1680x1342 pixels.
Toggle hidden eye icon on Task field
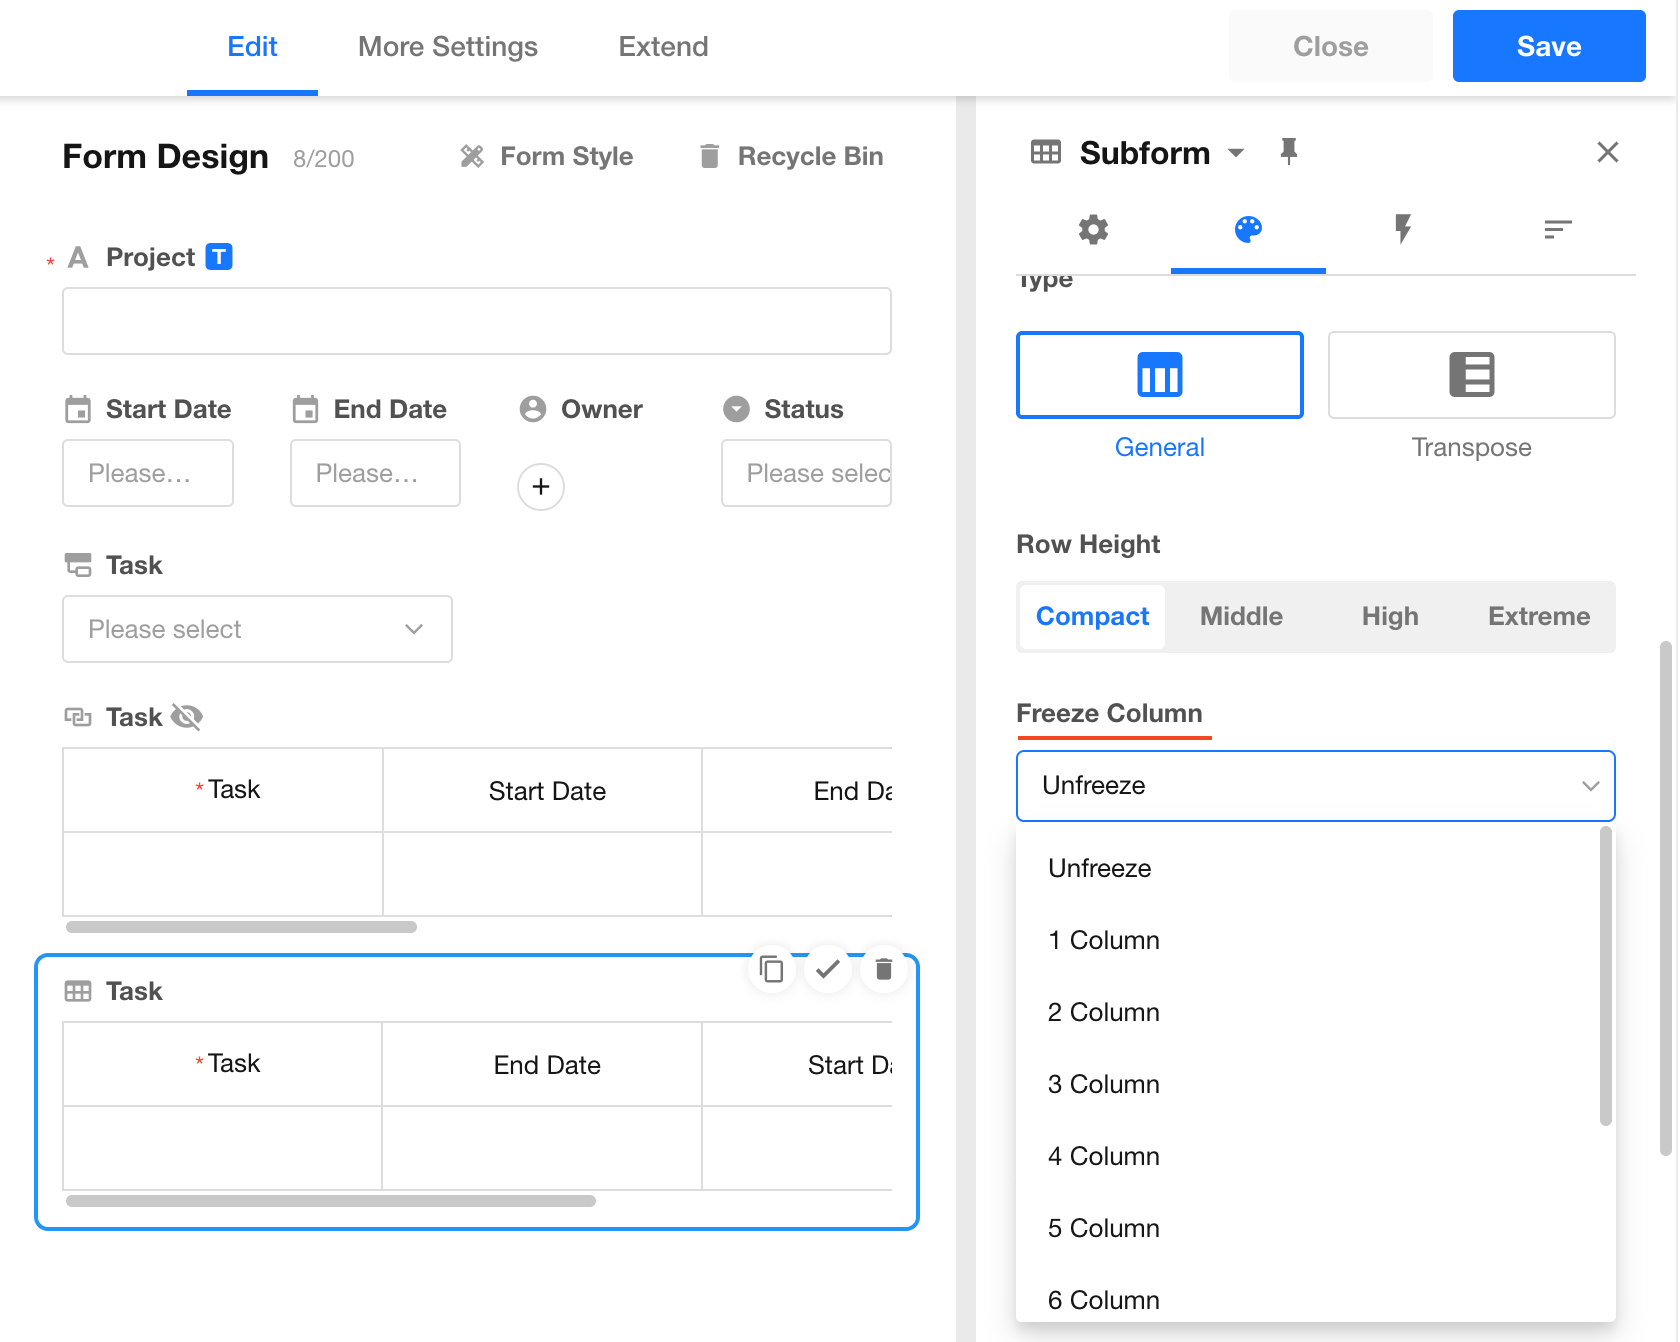[x=187, y=717]
